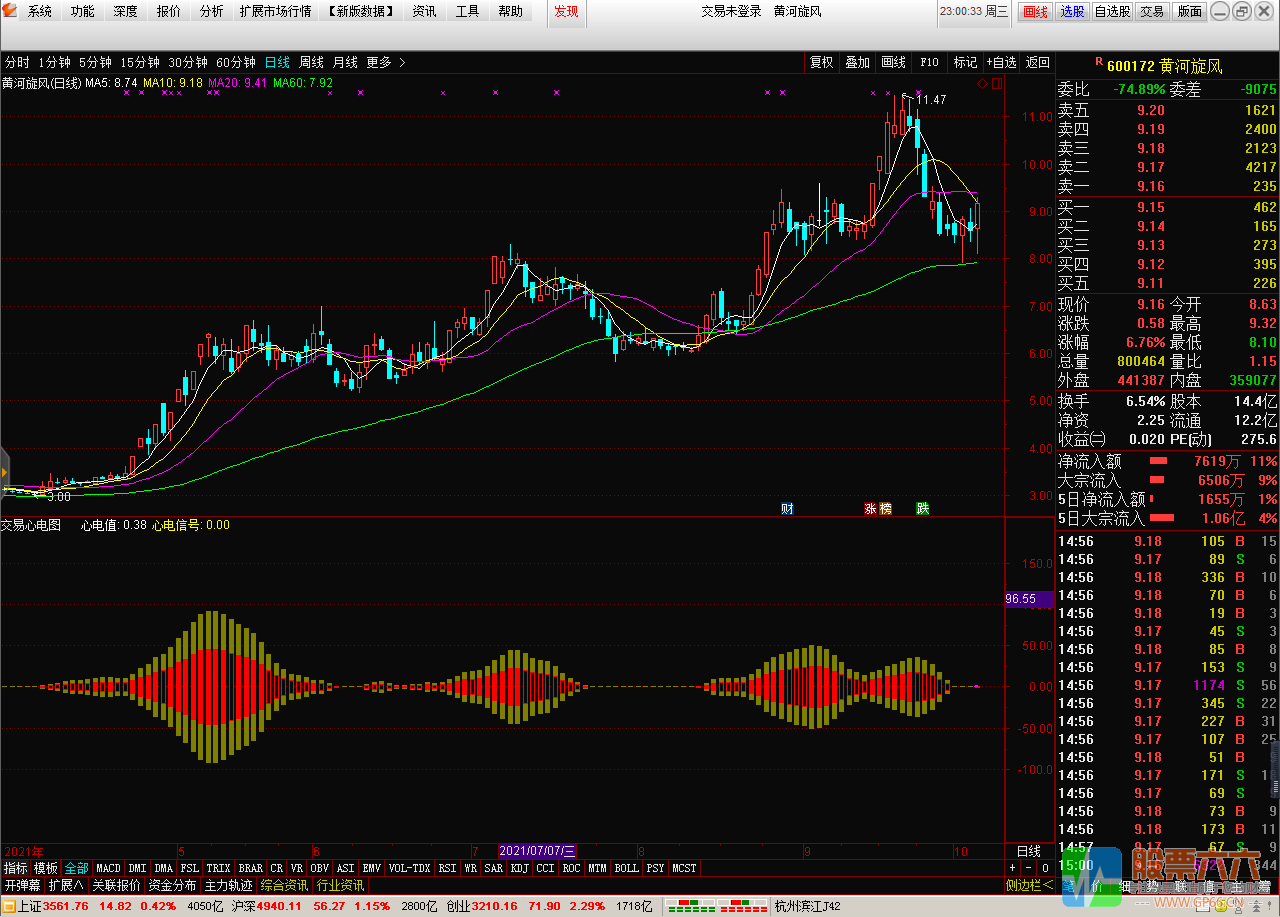Toggle 开弹幕 barrage comments
This screenshot has width=1280, height=917.
(22, 885)
